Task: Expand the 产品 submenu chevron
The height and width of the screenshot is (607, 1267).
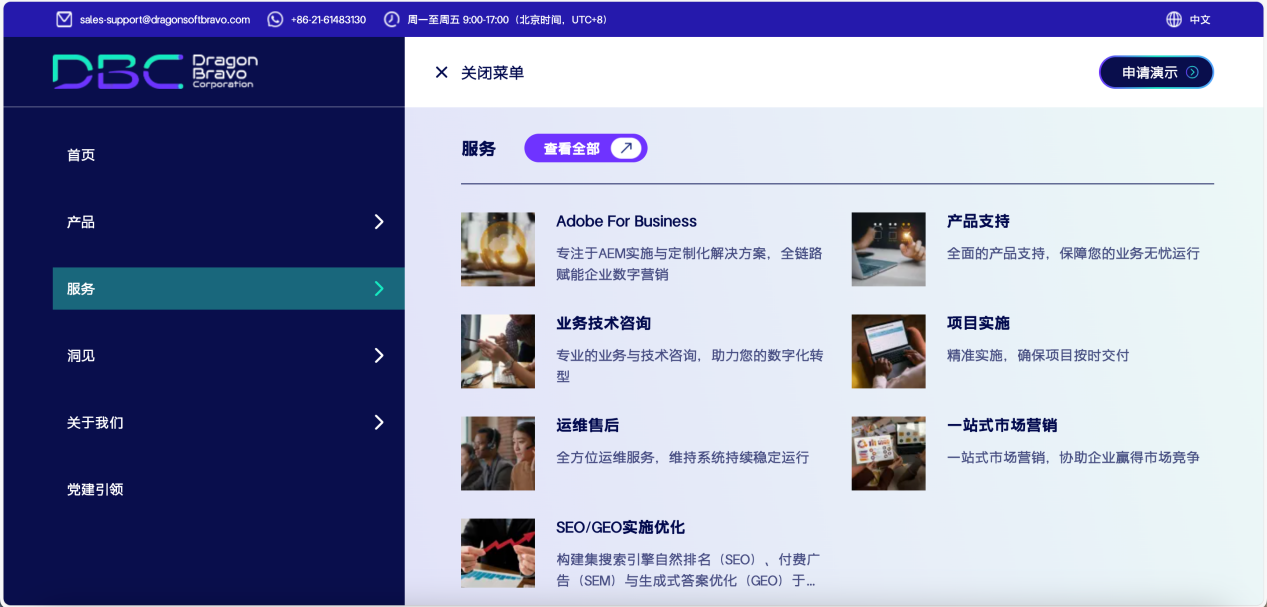Action: tap(378, 221)
